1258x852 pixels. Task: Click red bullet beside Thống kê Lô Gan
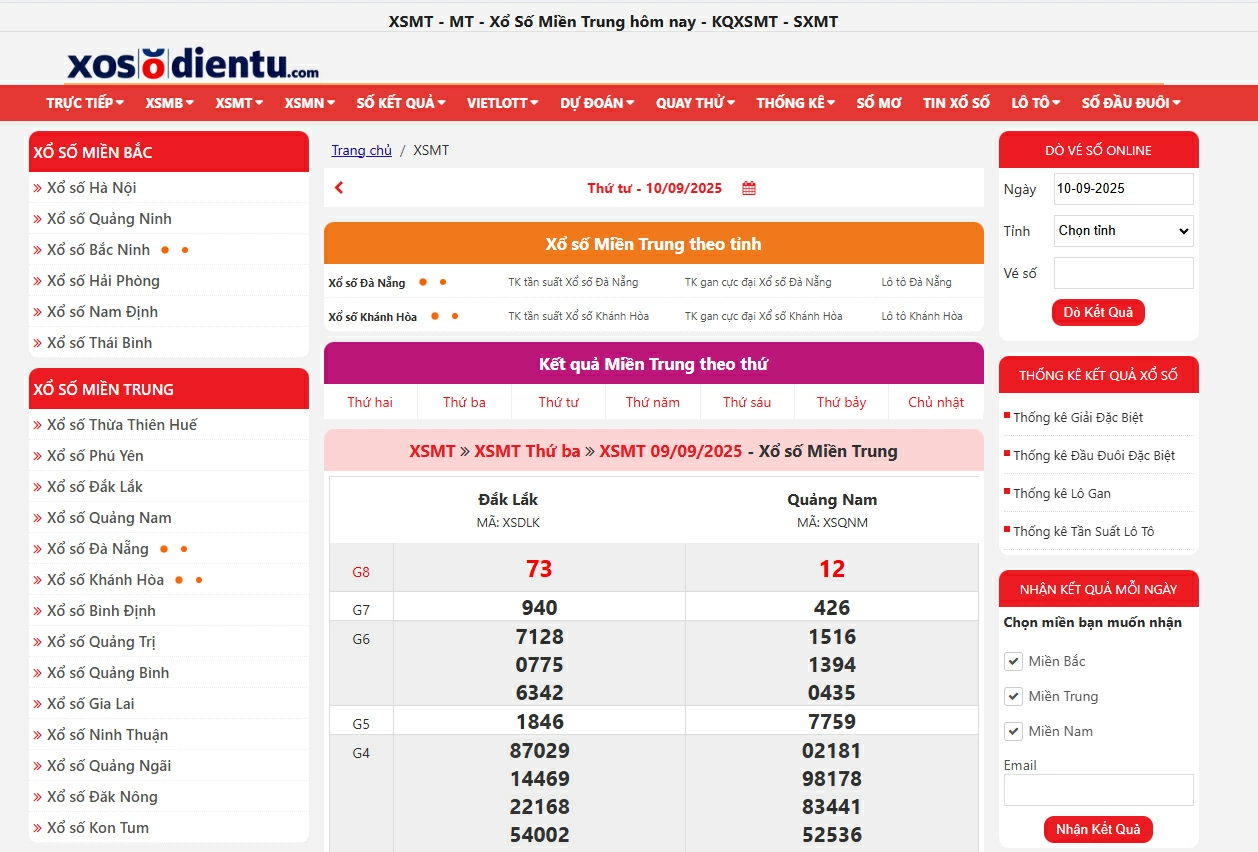[1006, 491]
